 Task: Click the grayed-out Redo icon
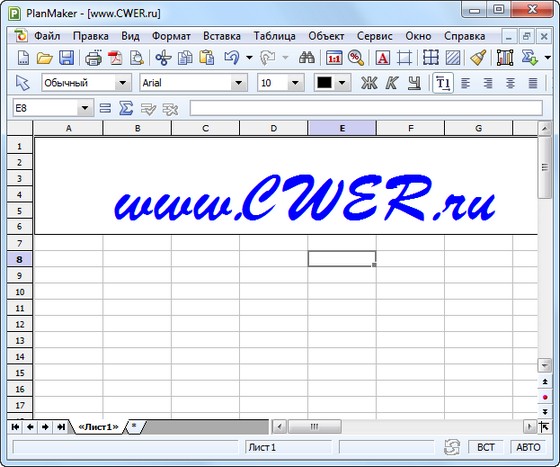tap(268, 57)
